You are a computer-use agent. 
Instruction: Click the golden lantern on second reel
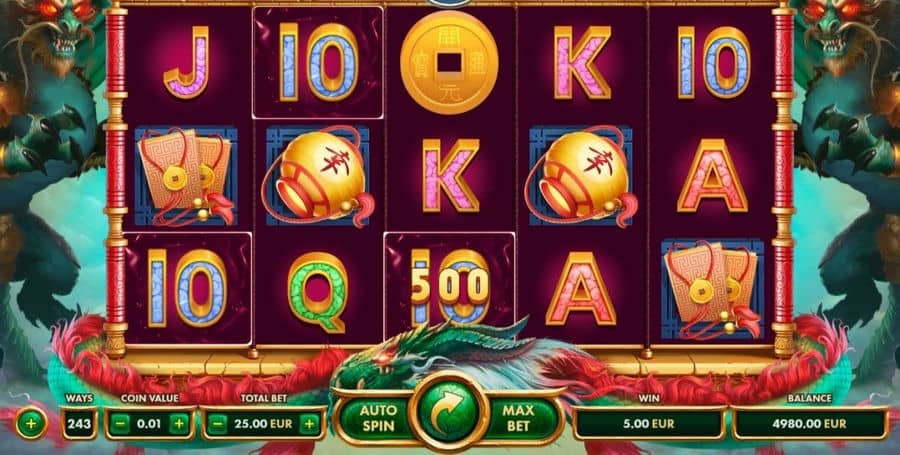pyautogui.click(x=317, y=176)
